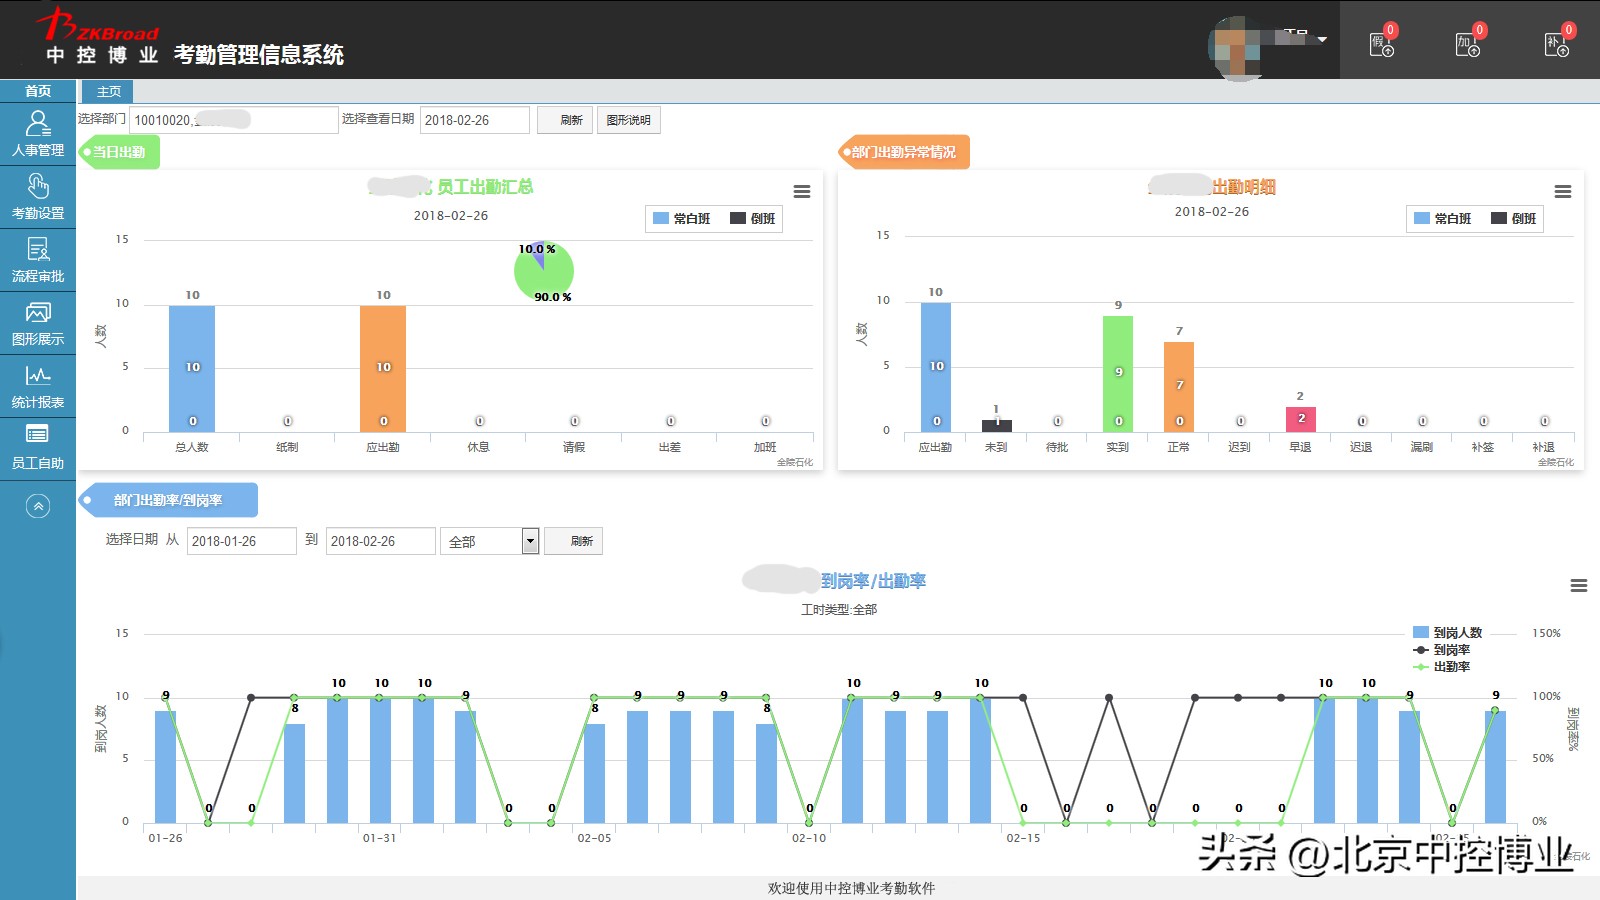Open 人事管理 in the sidebar
Viewport: 1600px width, 900px height.
tap(38, 134)
